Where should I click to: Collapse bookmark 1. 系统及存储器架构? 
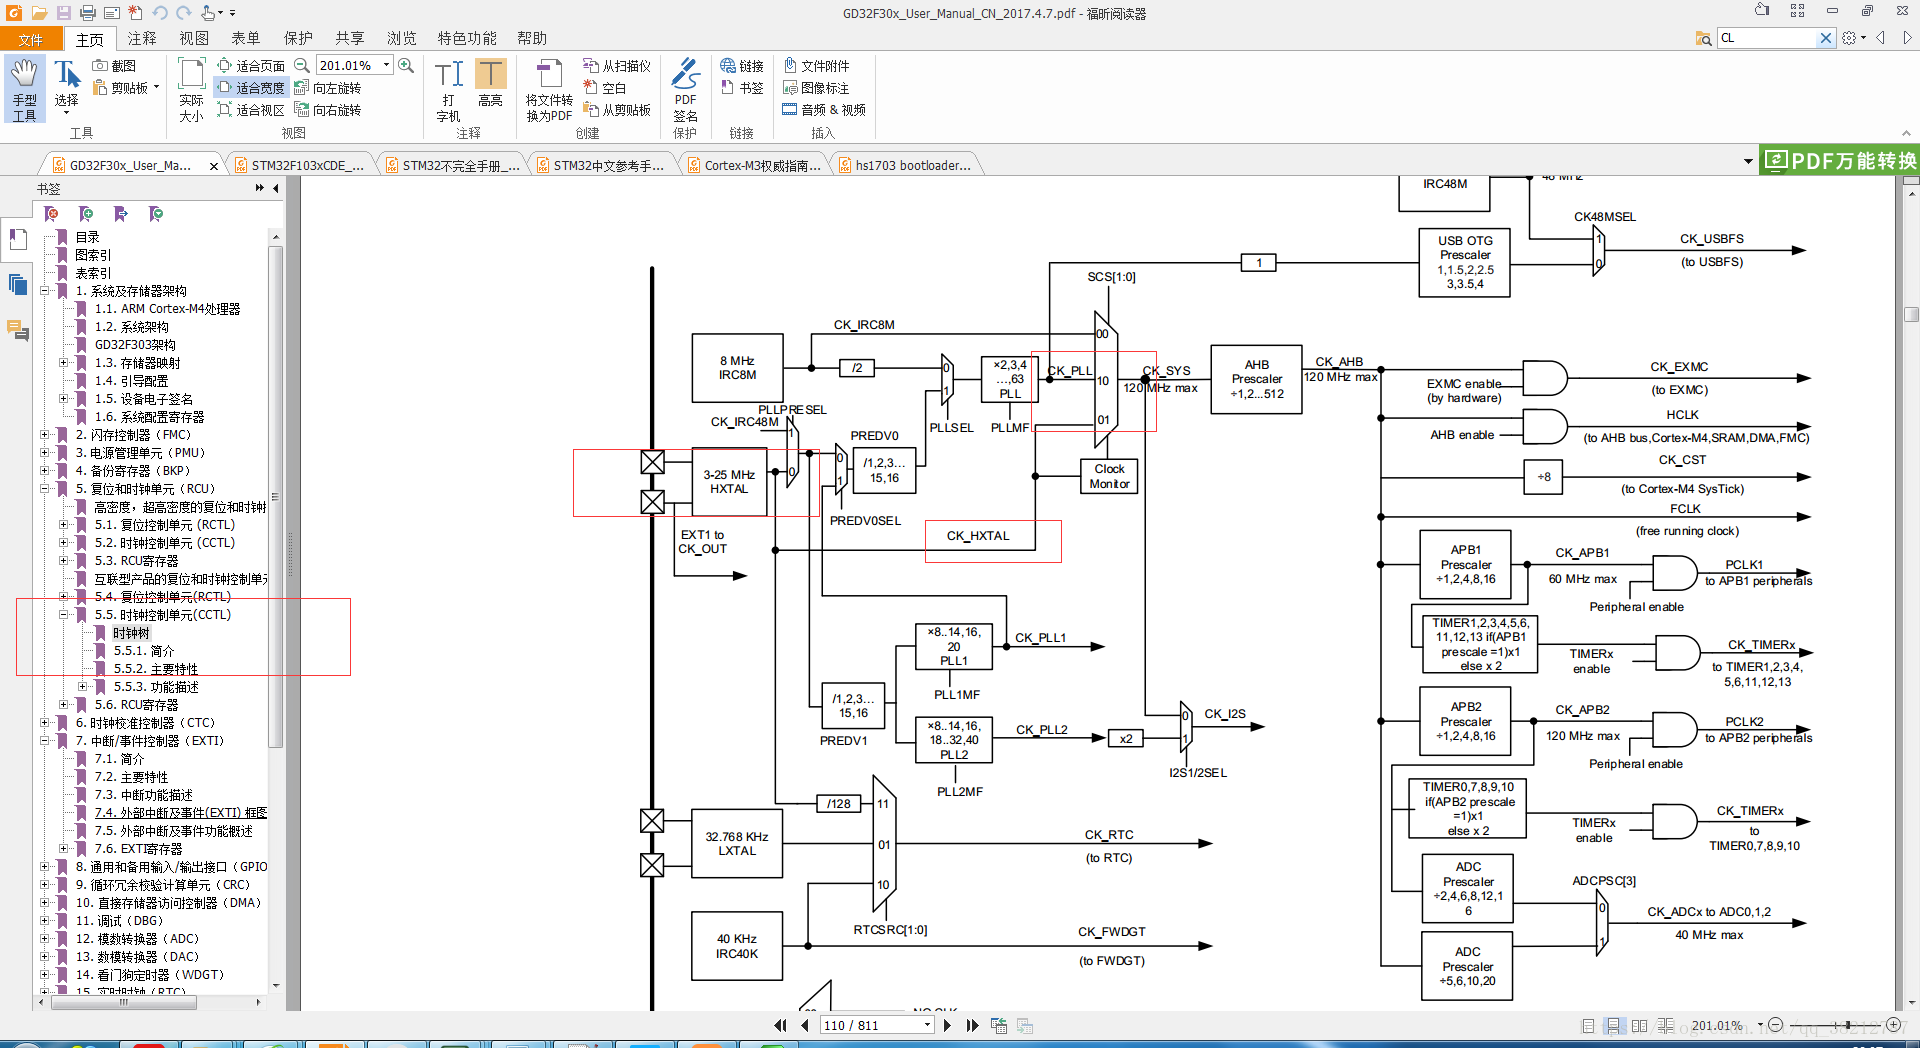45,291
